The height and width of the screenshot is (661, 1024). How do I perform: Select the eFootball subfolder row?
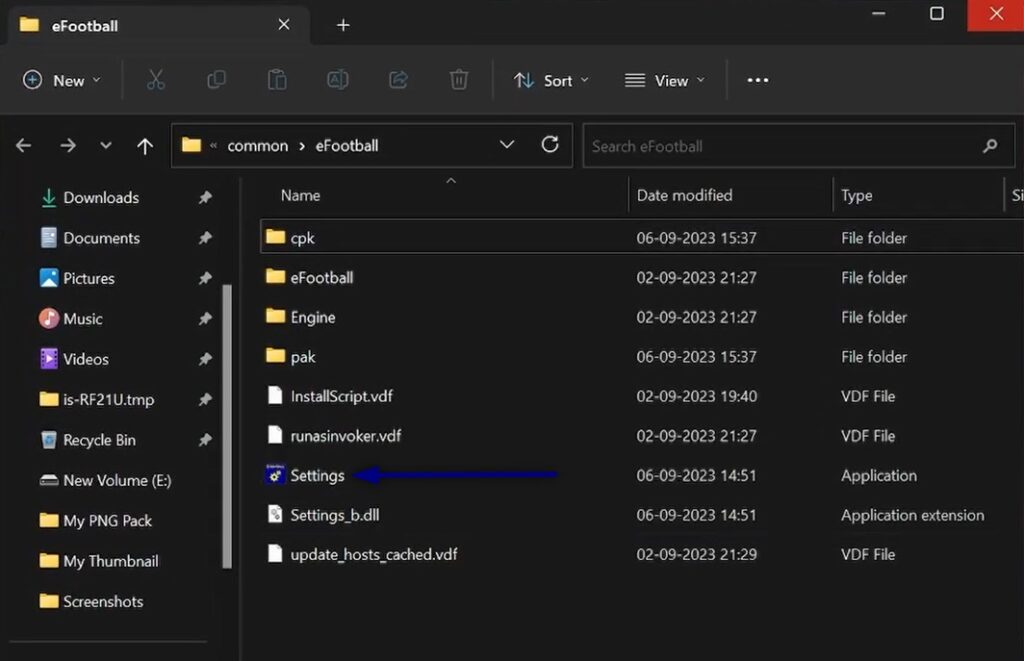[x=642, y=277]
